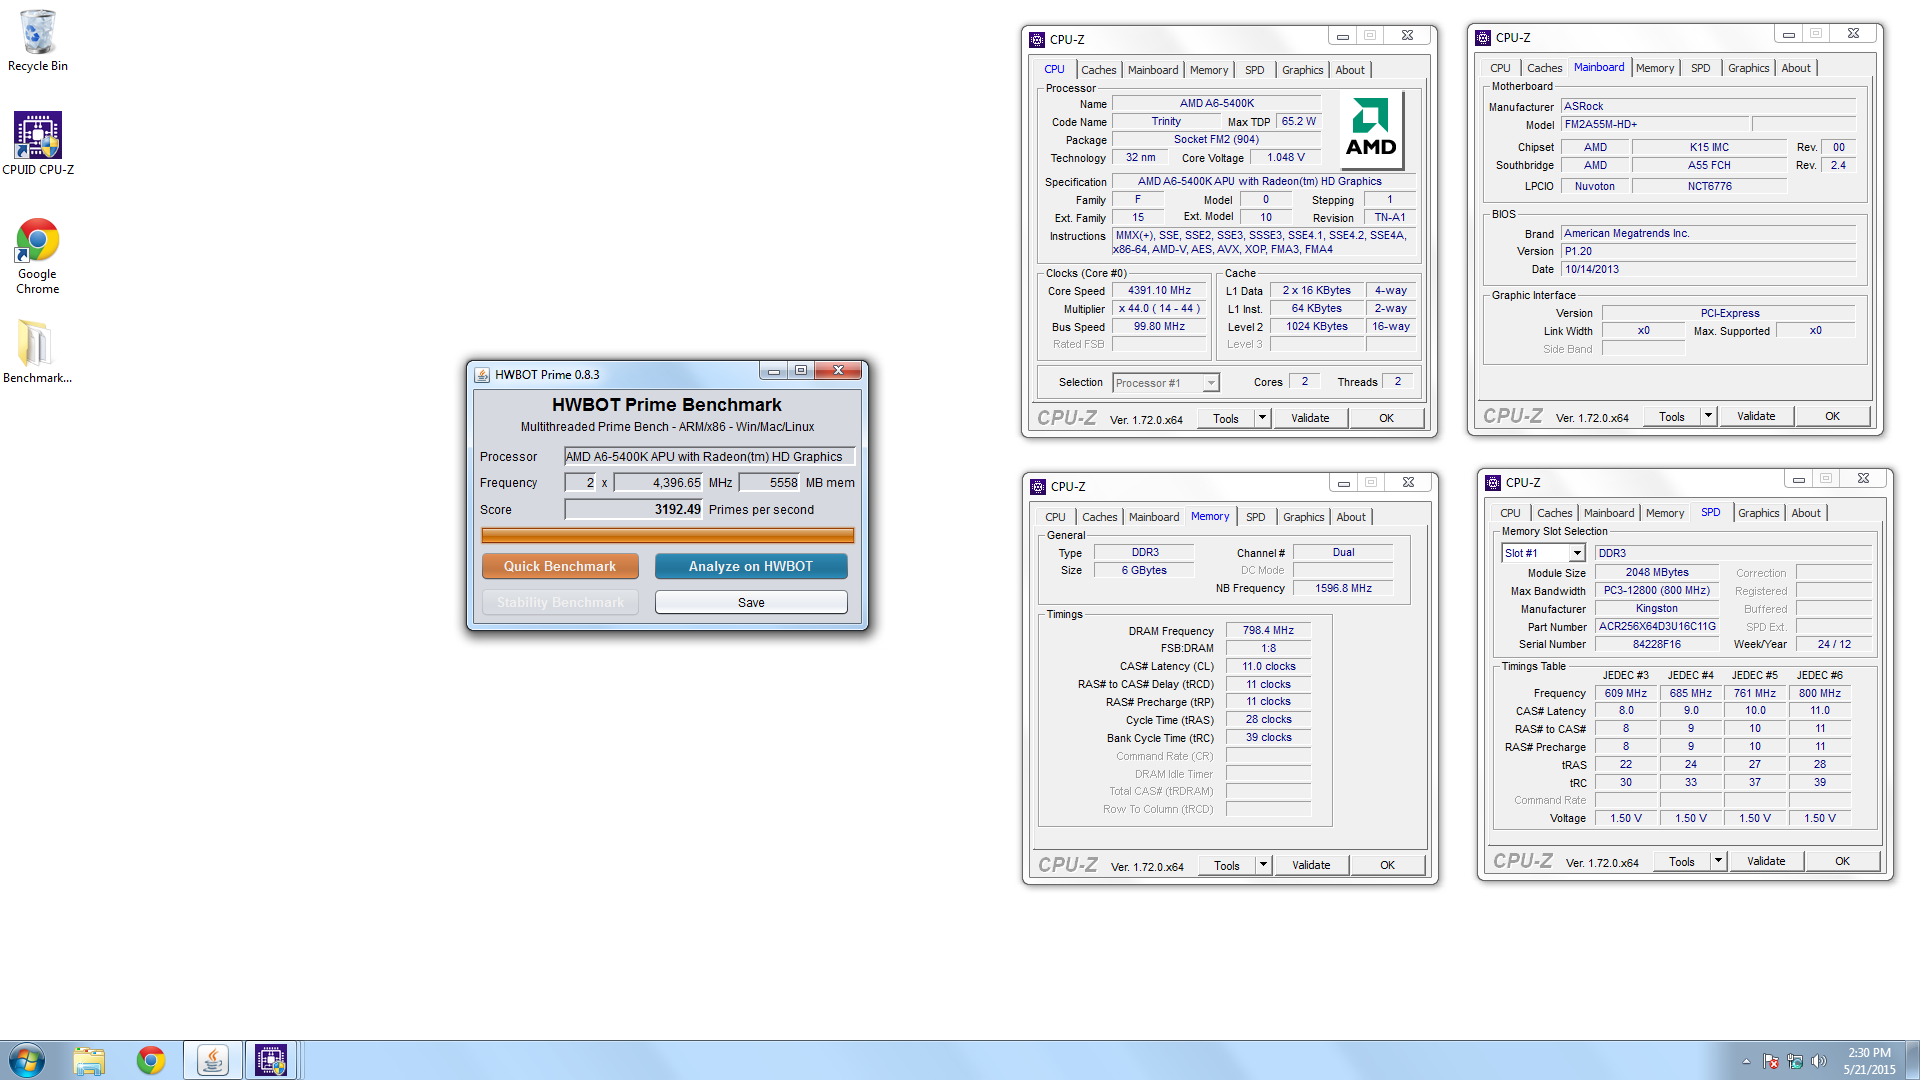Open File Explorer from the taskbar
The height and width of the screenshot is (1080, 1920).
[89, 1060]
